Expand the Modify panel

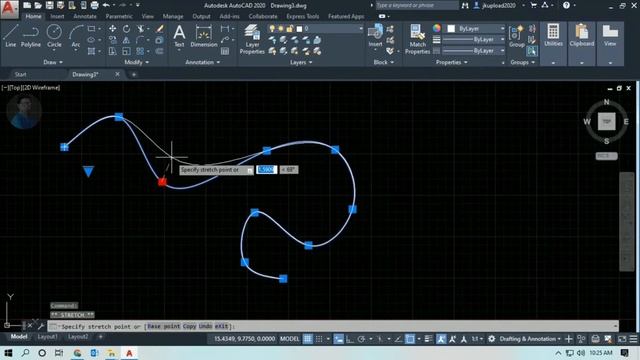click(x=136, y=62)
